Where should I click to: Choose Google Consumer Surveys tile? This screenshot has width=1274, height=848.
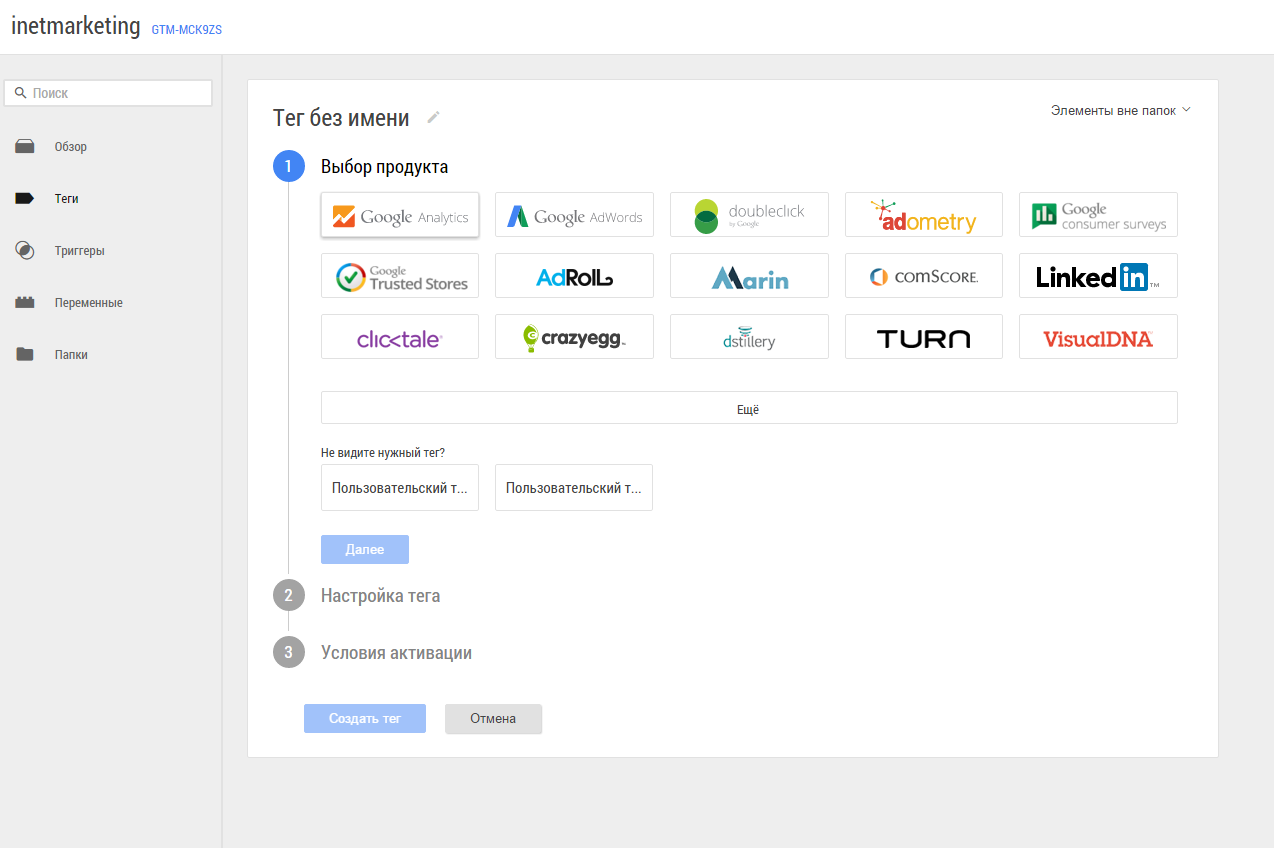(1098, 215)
